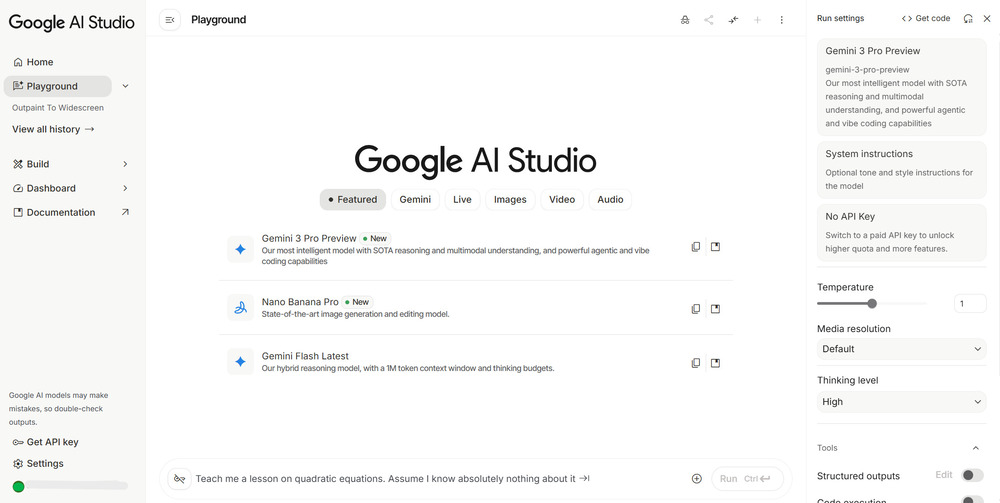Open Gemini Flash Latest details icon

click(x=716, y=363)
